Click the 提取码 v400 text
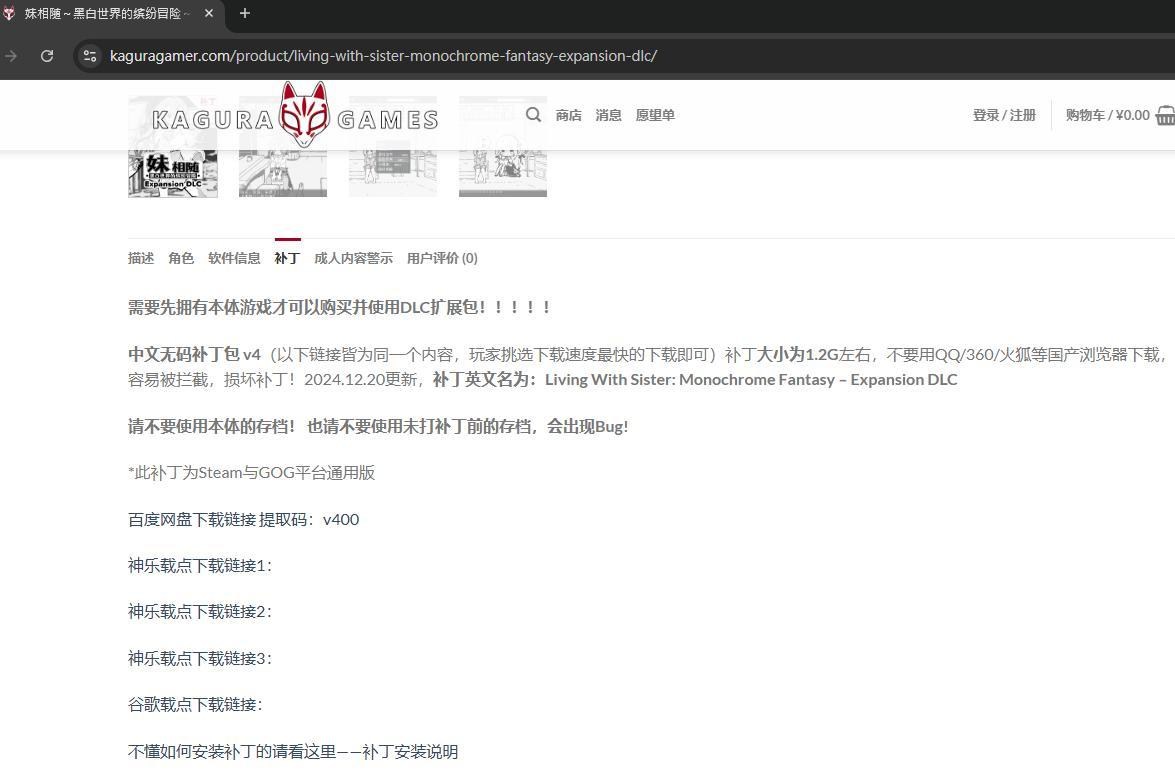This screenshot has height=782, width=1175. [x=309, y=520]
